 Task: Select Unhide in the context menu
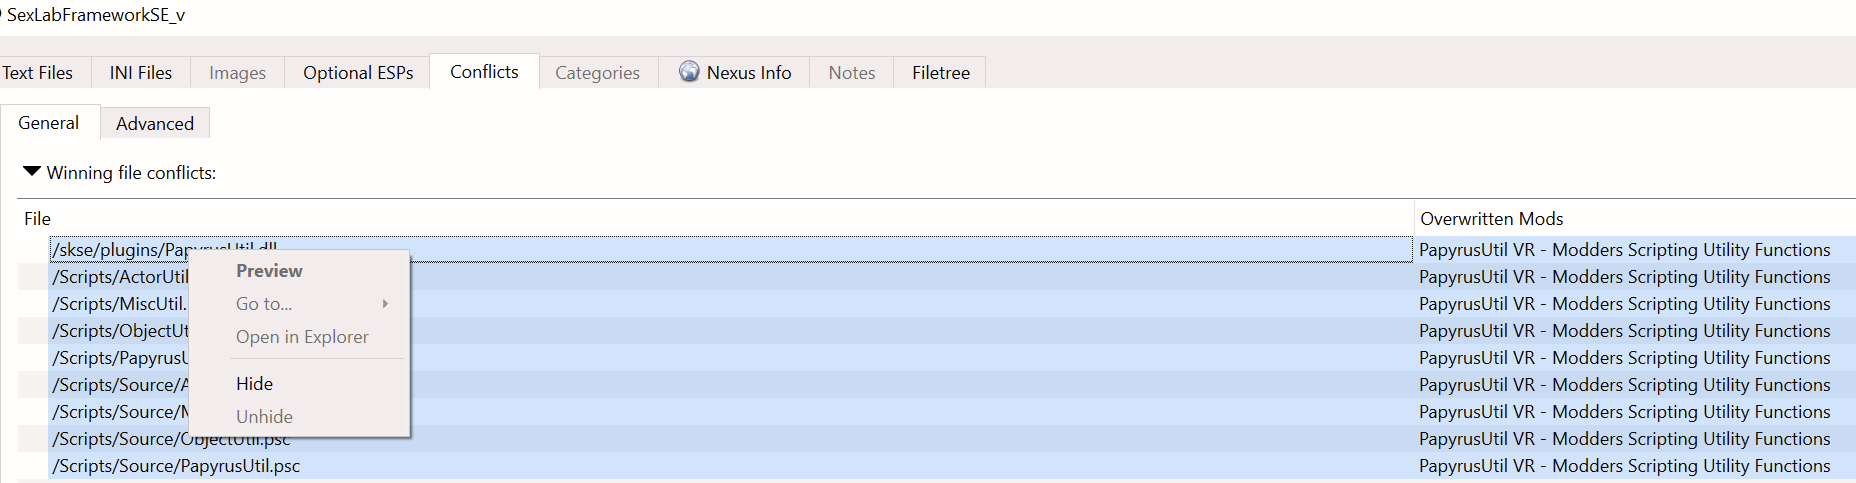(264, 416)
